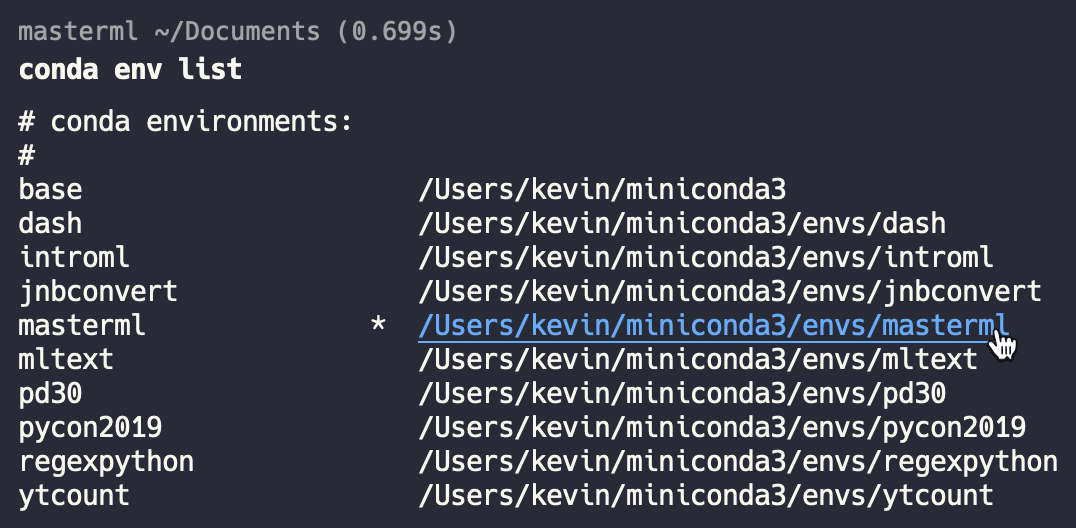The width and height of the screenshot is (1076, 528).
Task: Click the ytcount environment path
Action: click(705, 495)
